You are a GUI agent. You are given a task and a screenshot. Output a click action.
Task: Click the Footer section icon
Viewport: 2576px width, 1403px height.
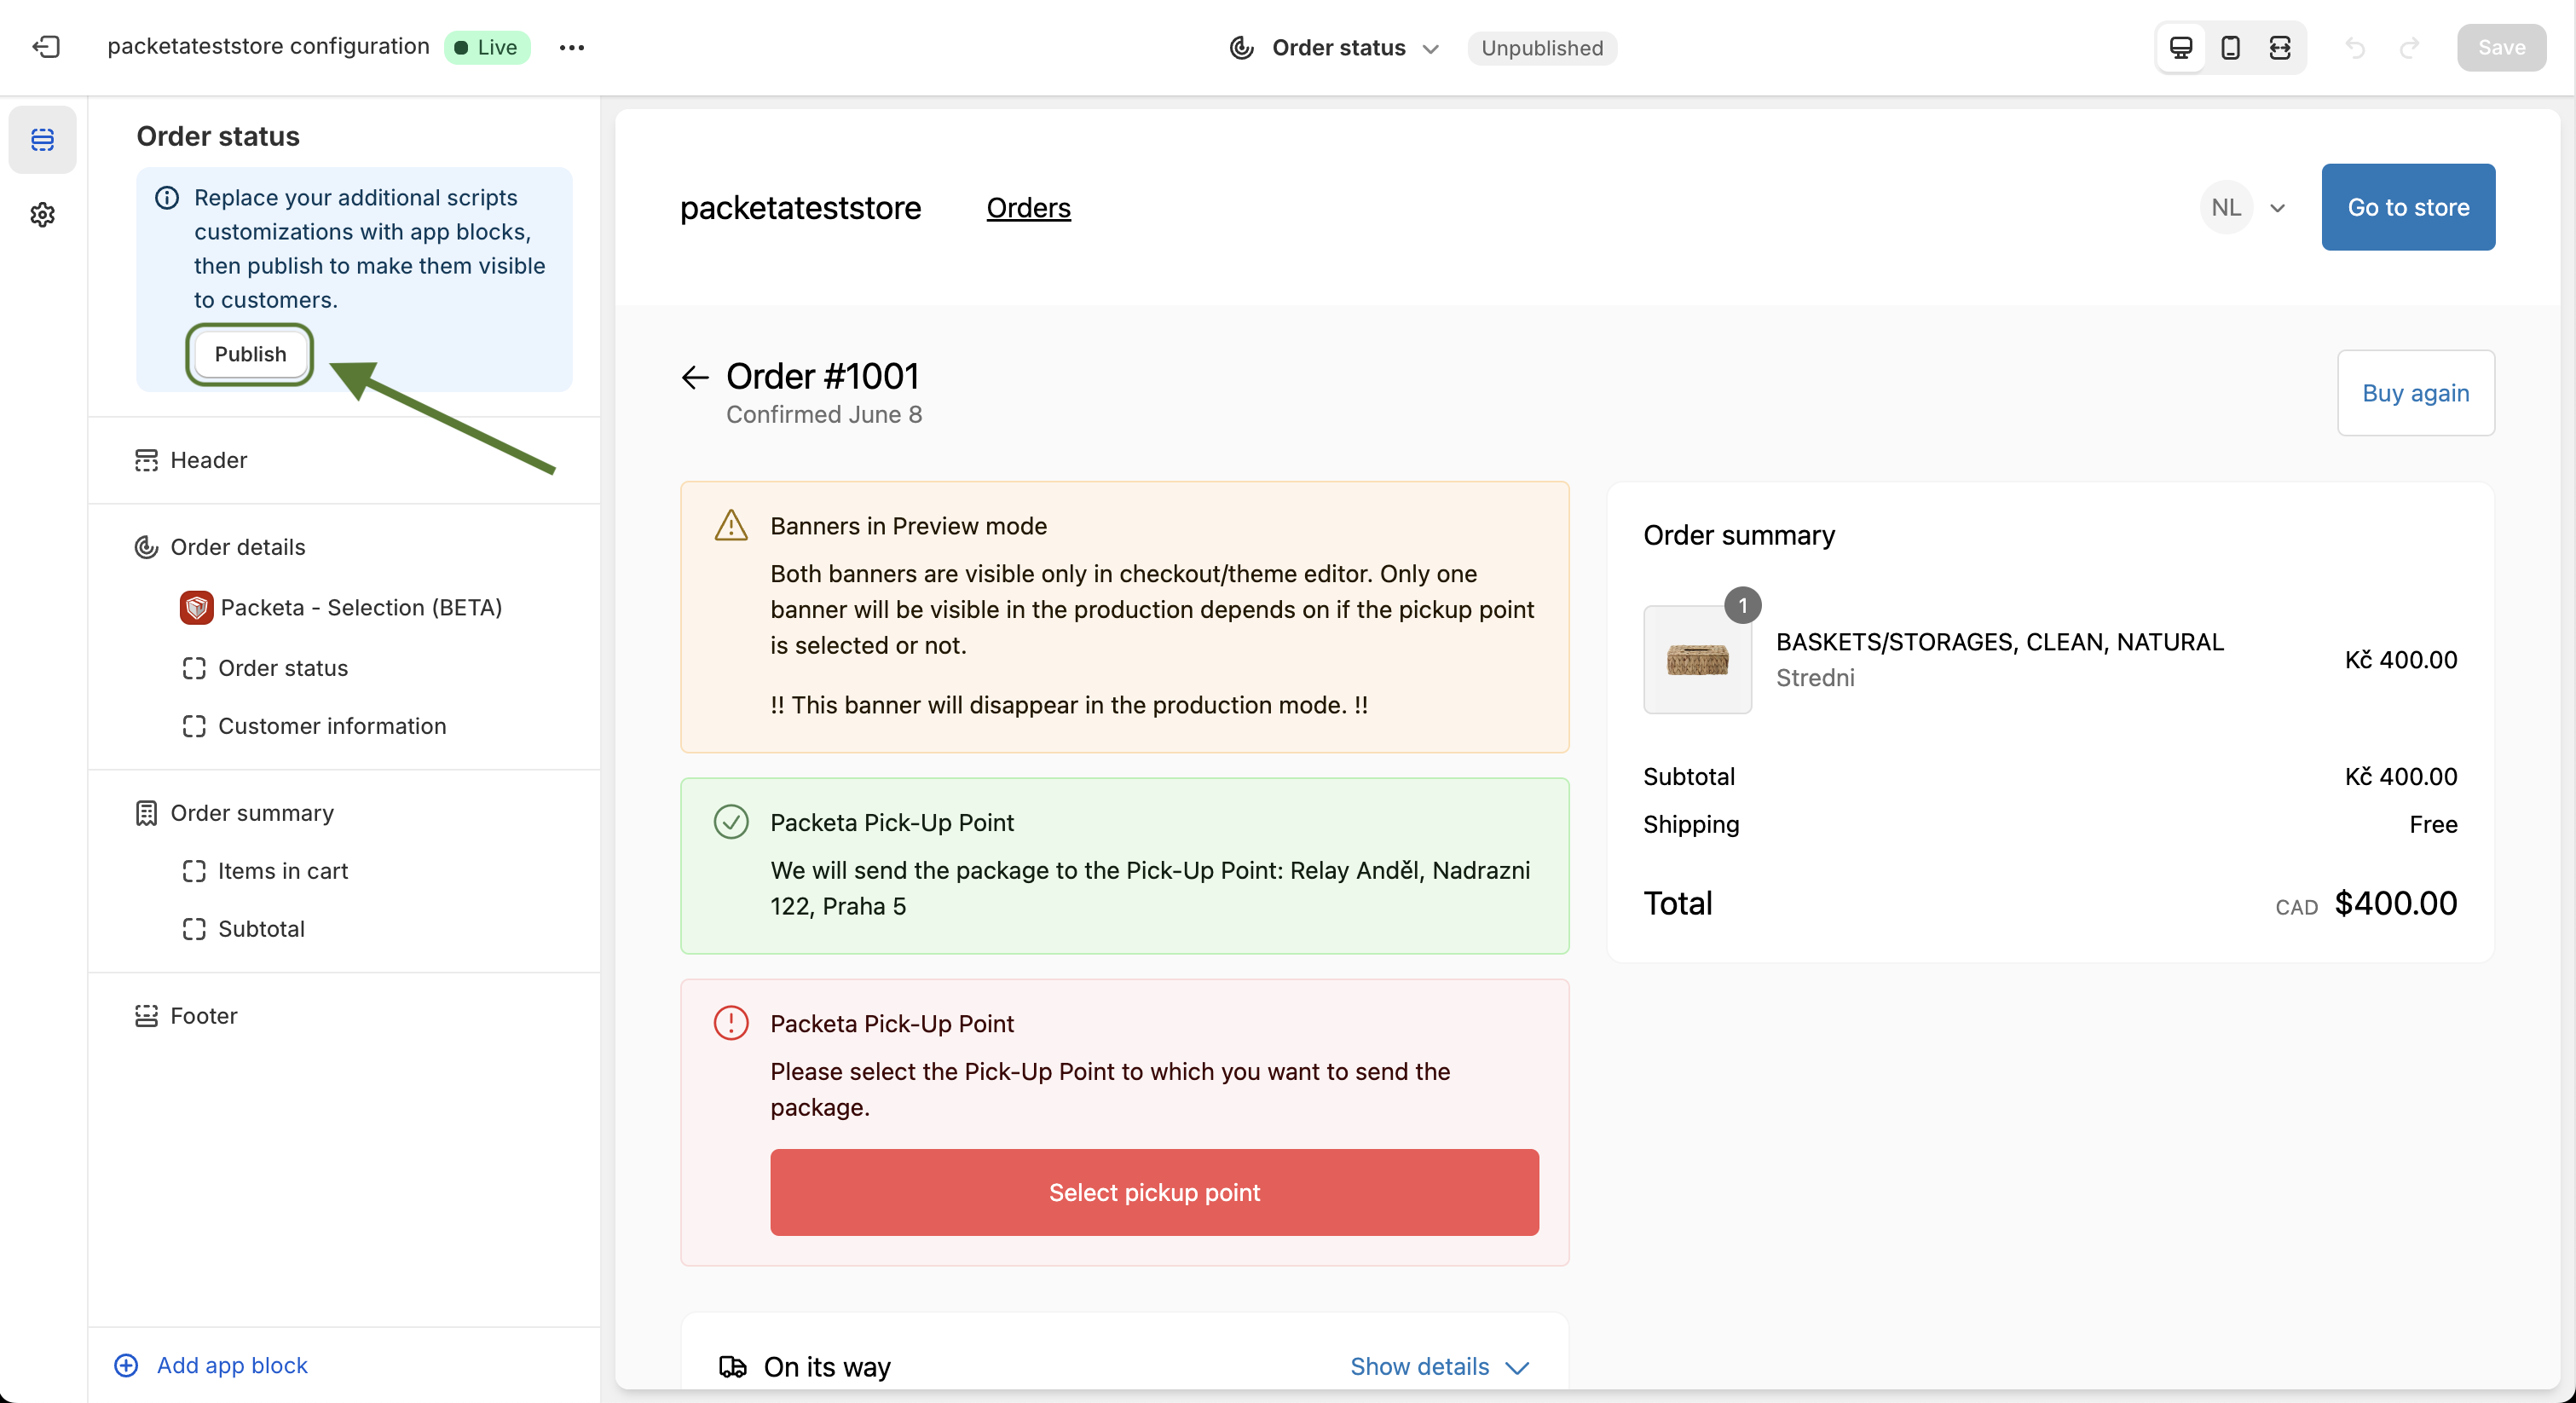[x=146, y=1016]
